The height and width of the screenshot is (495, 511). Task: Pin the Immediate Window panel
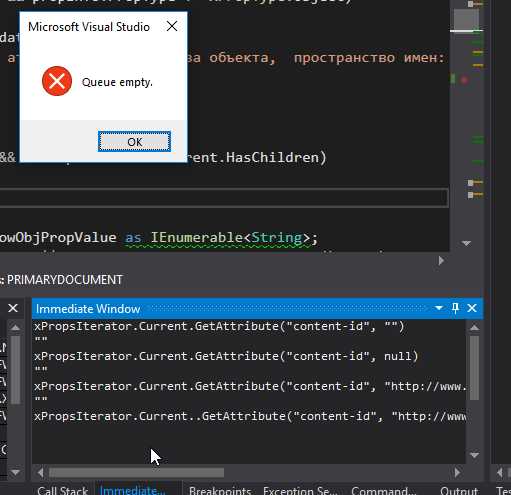tap(455, 308)
